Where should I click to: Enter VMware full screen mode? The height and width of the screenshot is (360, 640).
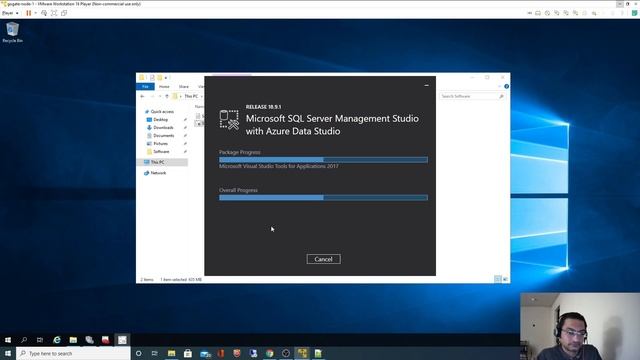(54, 13)
